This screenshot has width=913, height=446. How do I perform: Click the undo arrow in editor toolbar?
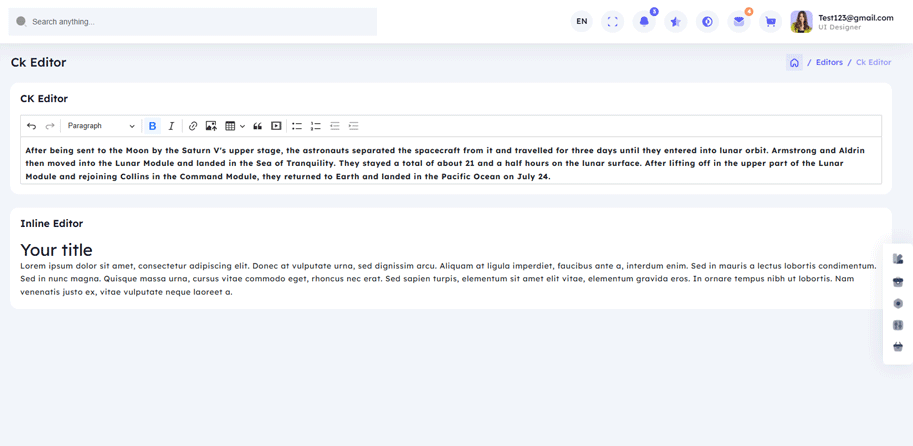coord(32,126)
